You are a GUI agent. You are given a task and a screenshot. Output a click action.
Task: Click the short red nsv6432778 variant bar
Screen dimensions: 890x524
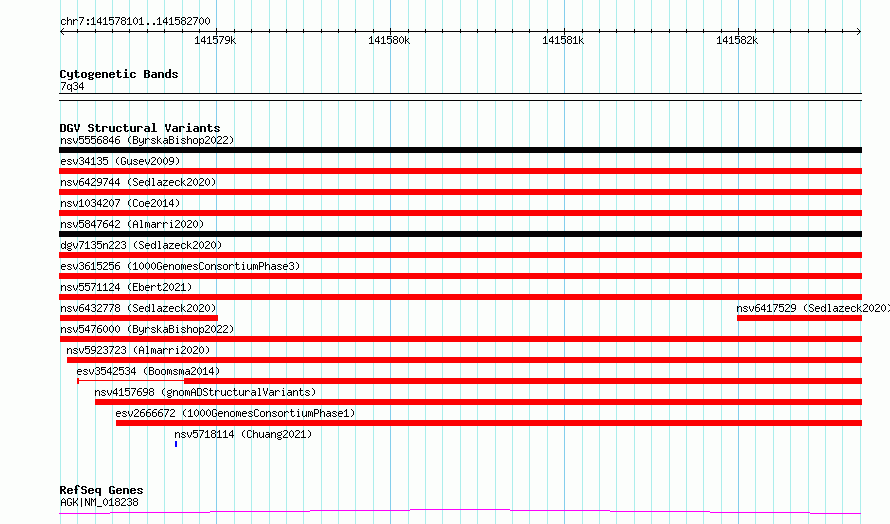coord(138,318)
